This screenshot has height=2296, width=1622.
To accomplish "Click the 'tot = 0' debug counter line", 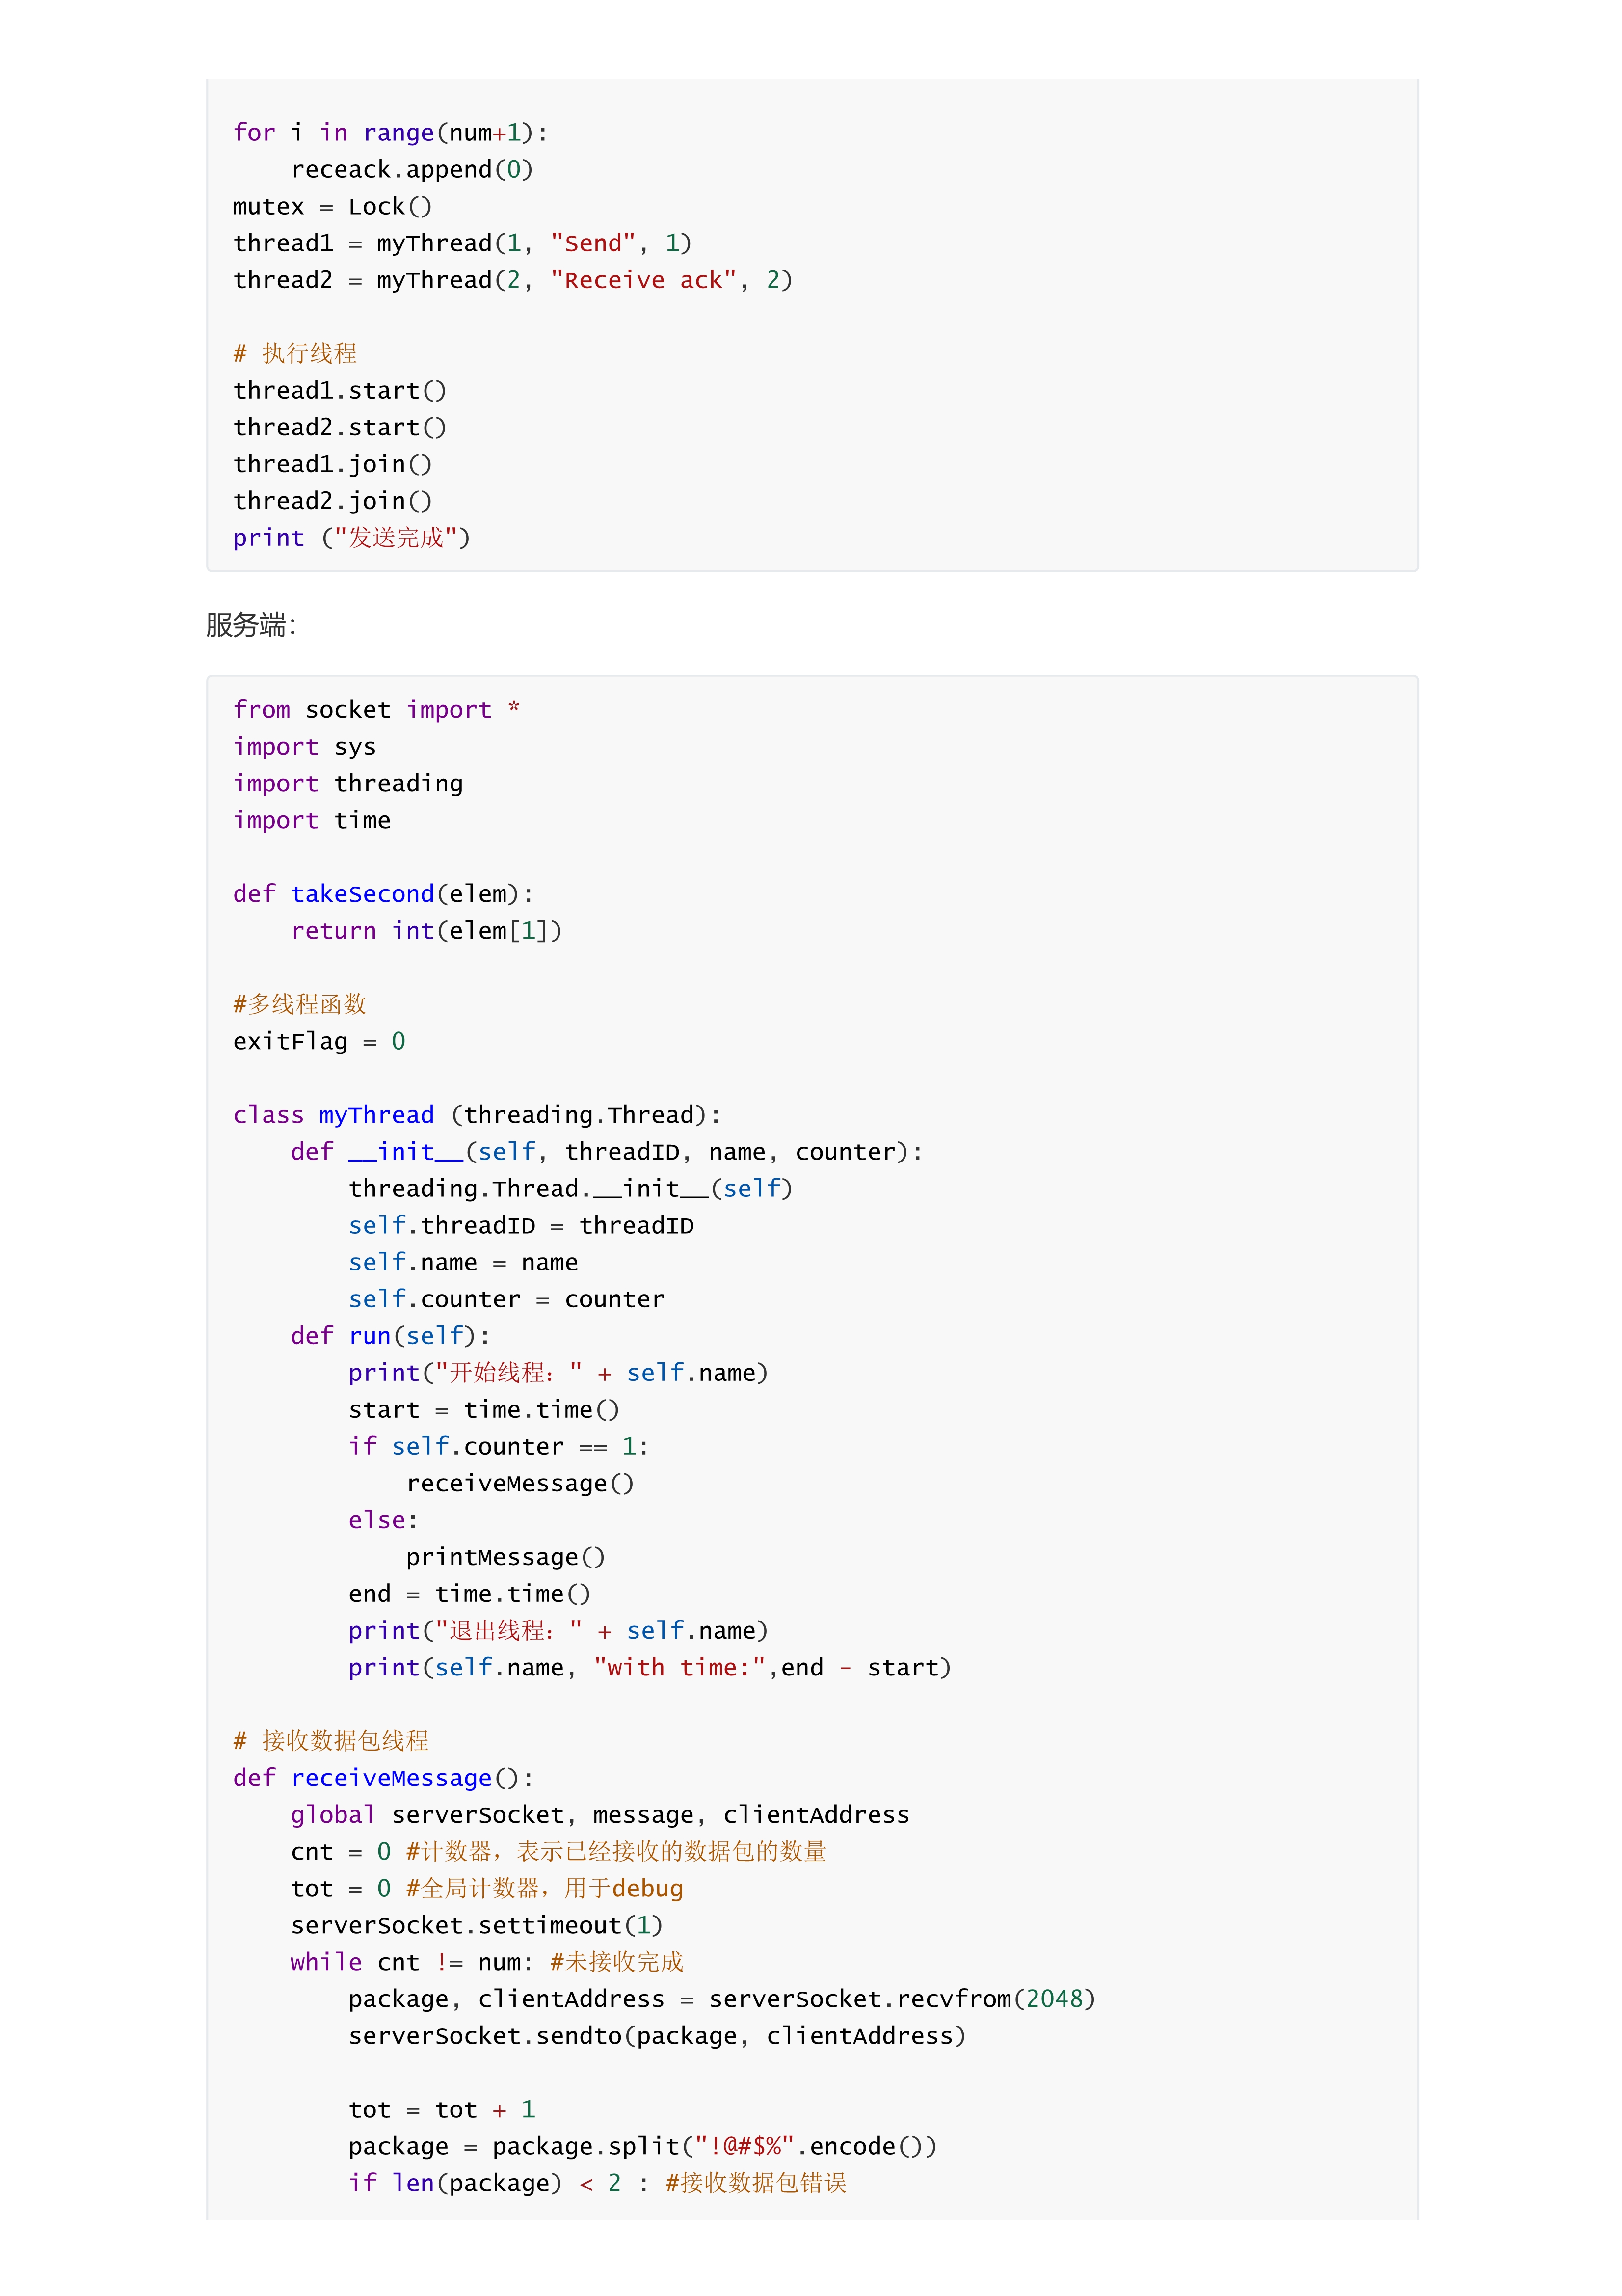I will (487, 1889).
